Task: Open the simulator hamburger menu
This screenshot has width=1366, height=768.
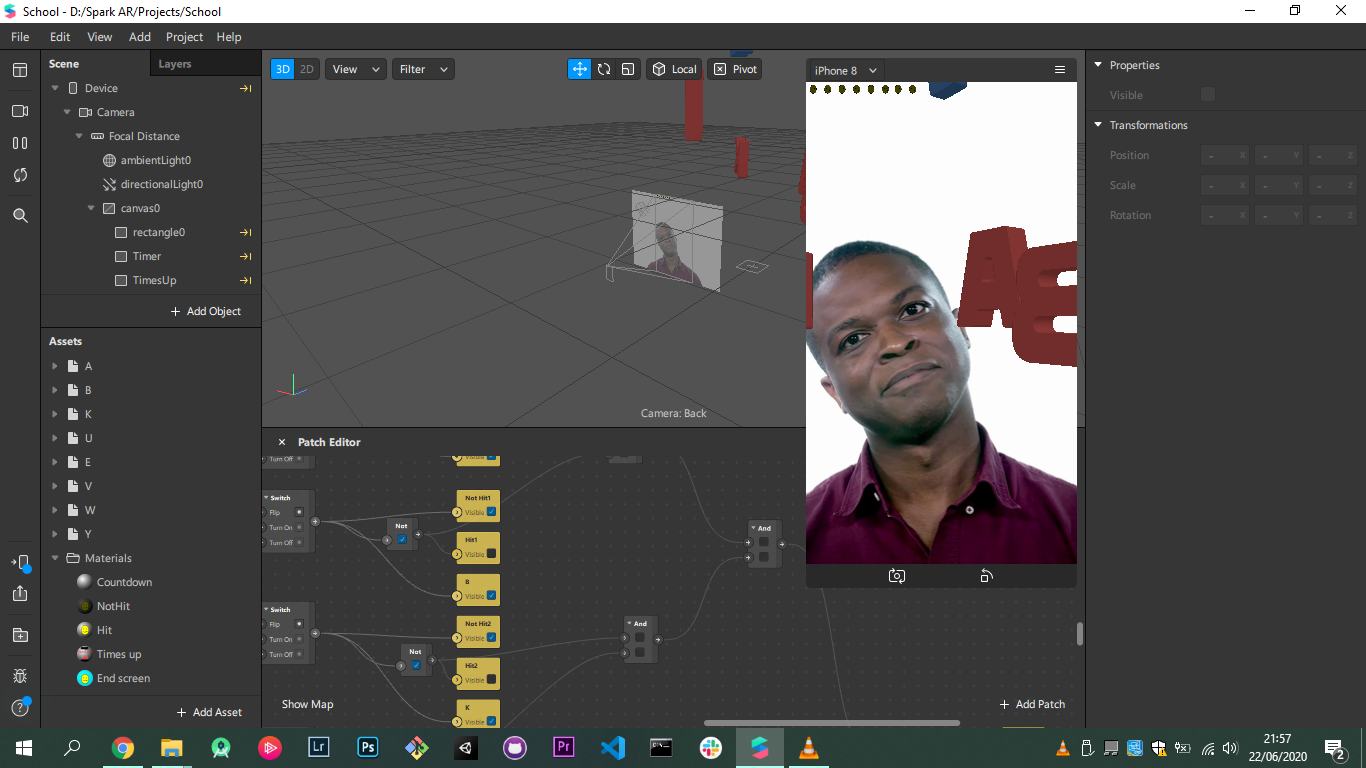Action: (x=1060, y=70)
